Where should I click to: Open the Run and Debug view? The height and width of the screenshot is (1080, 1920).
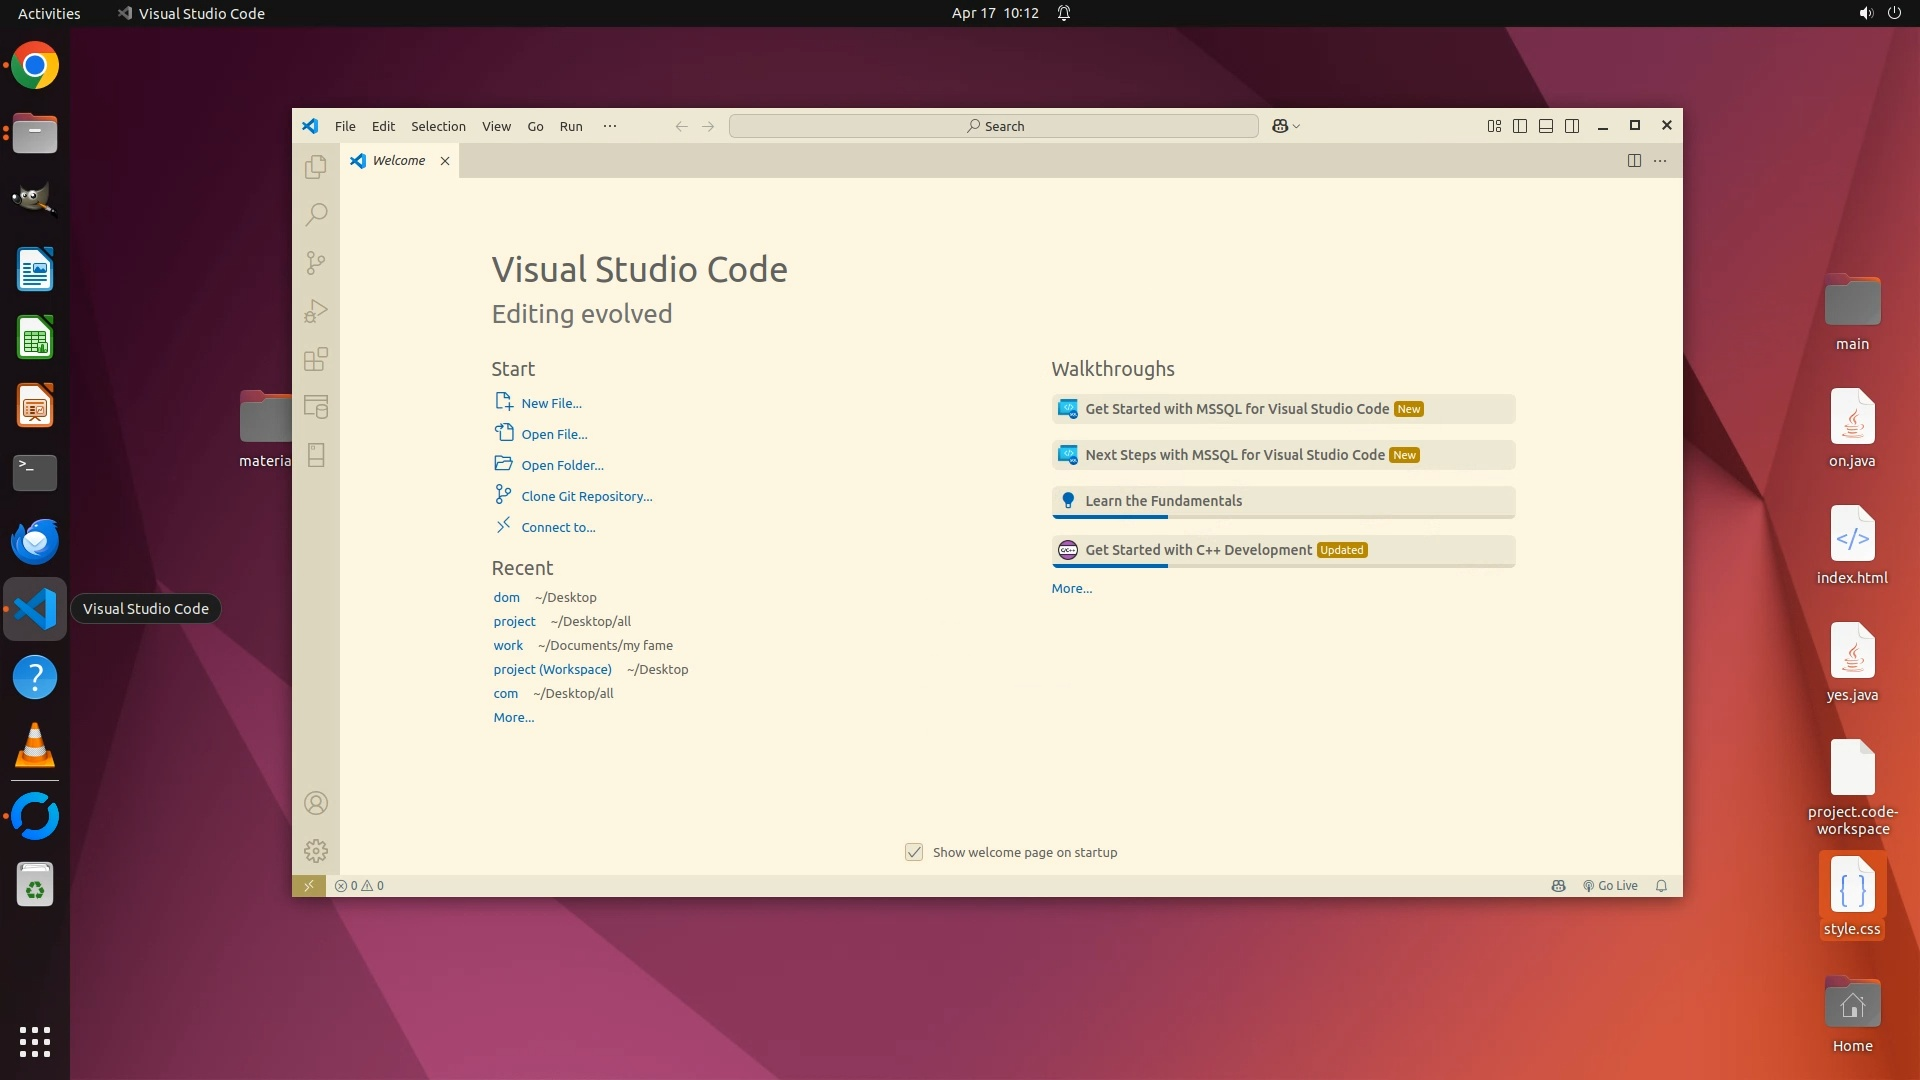[x=316, y=311]
